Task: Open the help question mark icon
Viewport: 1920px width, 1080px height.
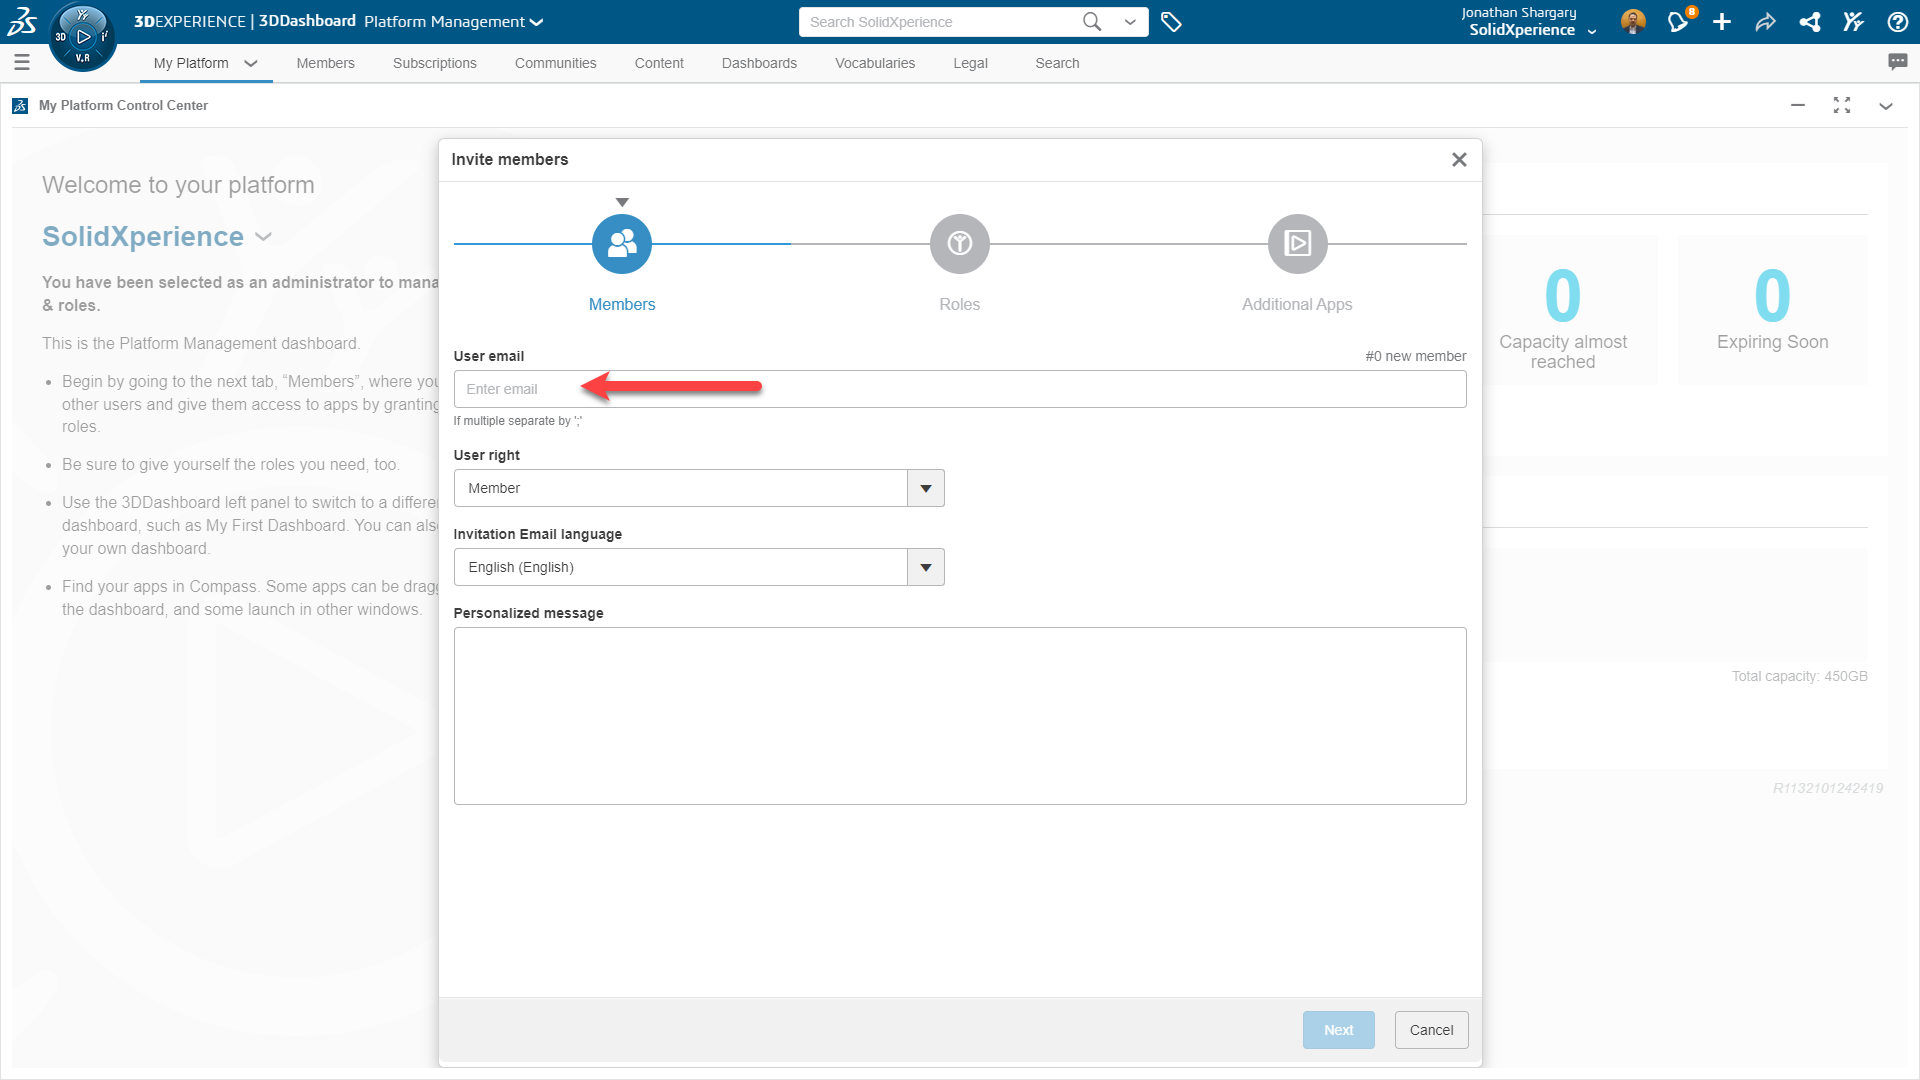Action: 1897,22
